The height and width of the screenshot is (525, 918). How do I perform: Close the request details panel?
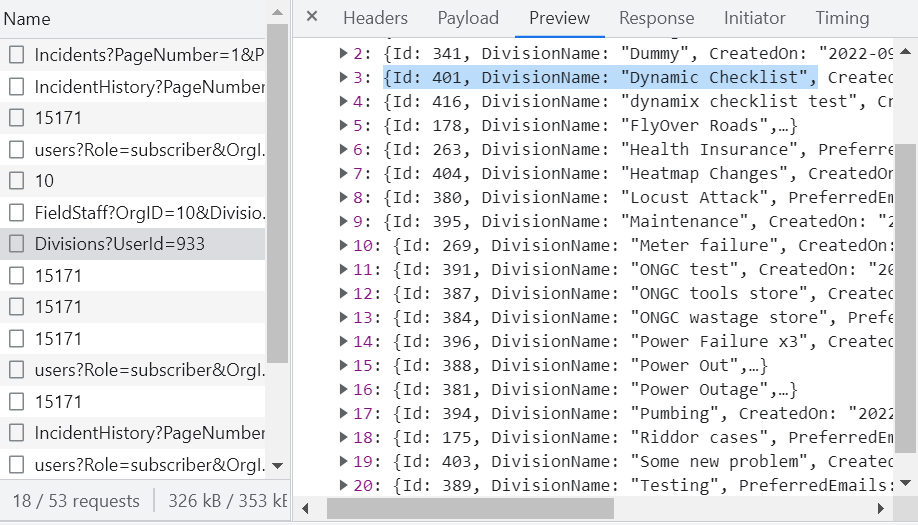point(312,17)
